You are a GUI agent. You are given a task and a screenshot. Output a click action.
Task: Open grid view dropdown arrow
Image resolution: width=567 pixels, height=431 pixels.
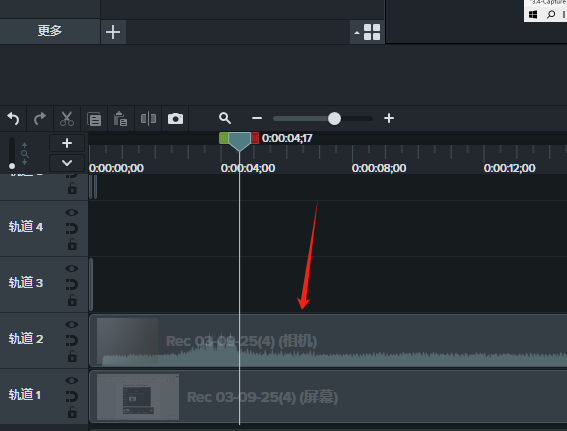[x=357, y=33]
